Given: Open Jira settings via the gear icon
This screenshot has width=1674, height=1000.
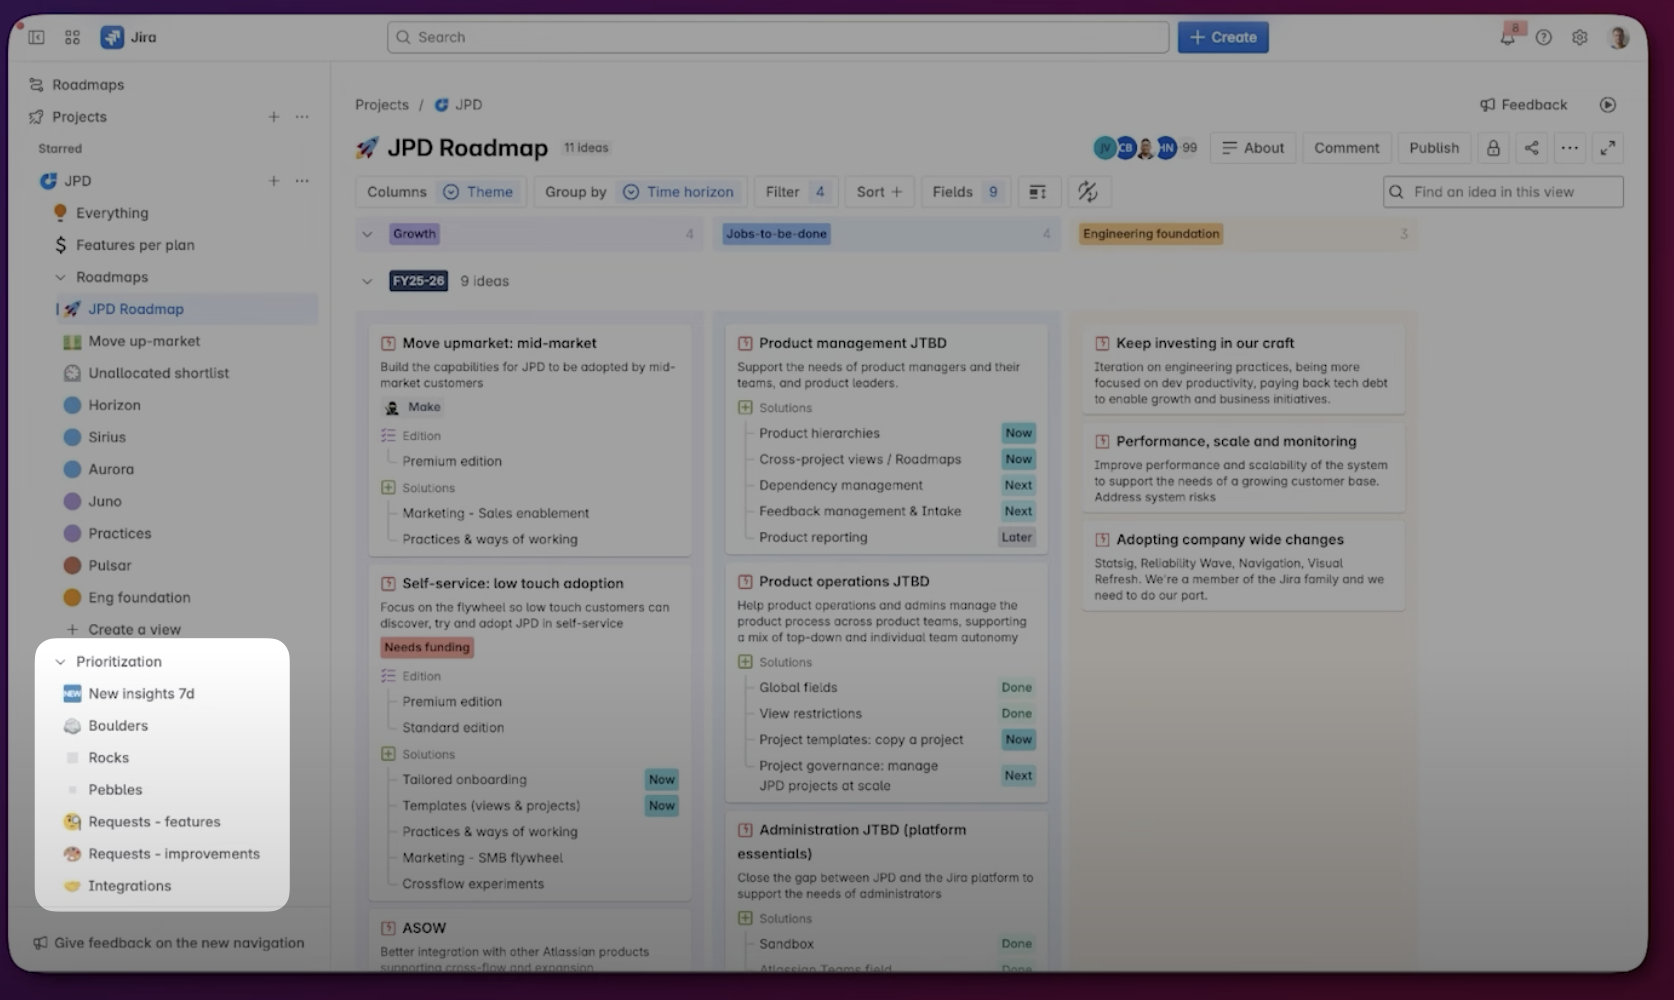Looking at the screenshot, I should 1580,37.
